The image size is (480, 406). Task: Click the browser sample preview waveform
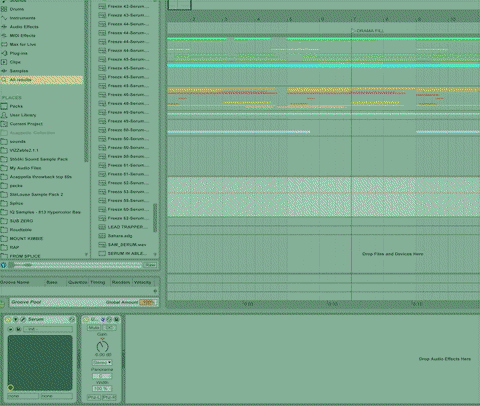pos(76,265)
